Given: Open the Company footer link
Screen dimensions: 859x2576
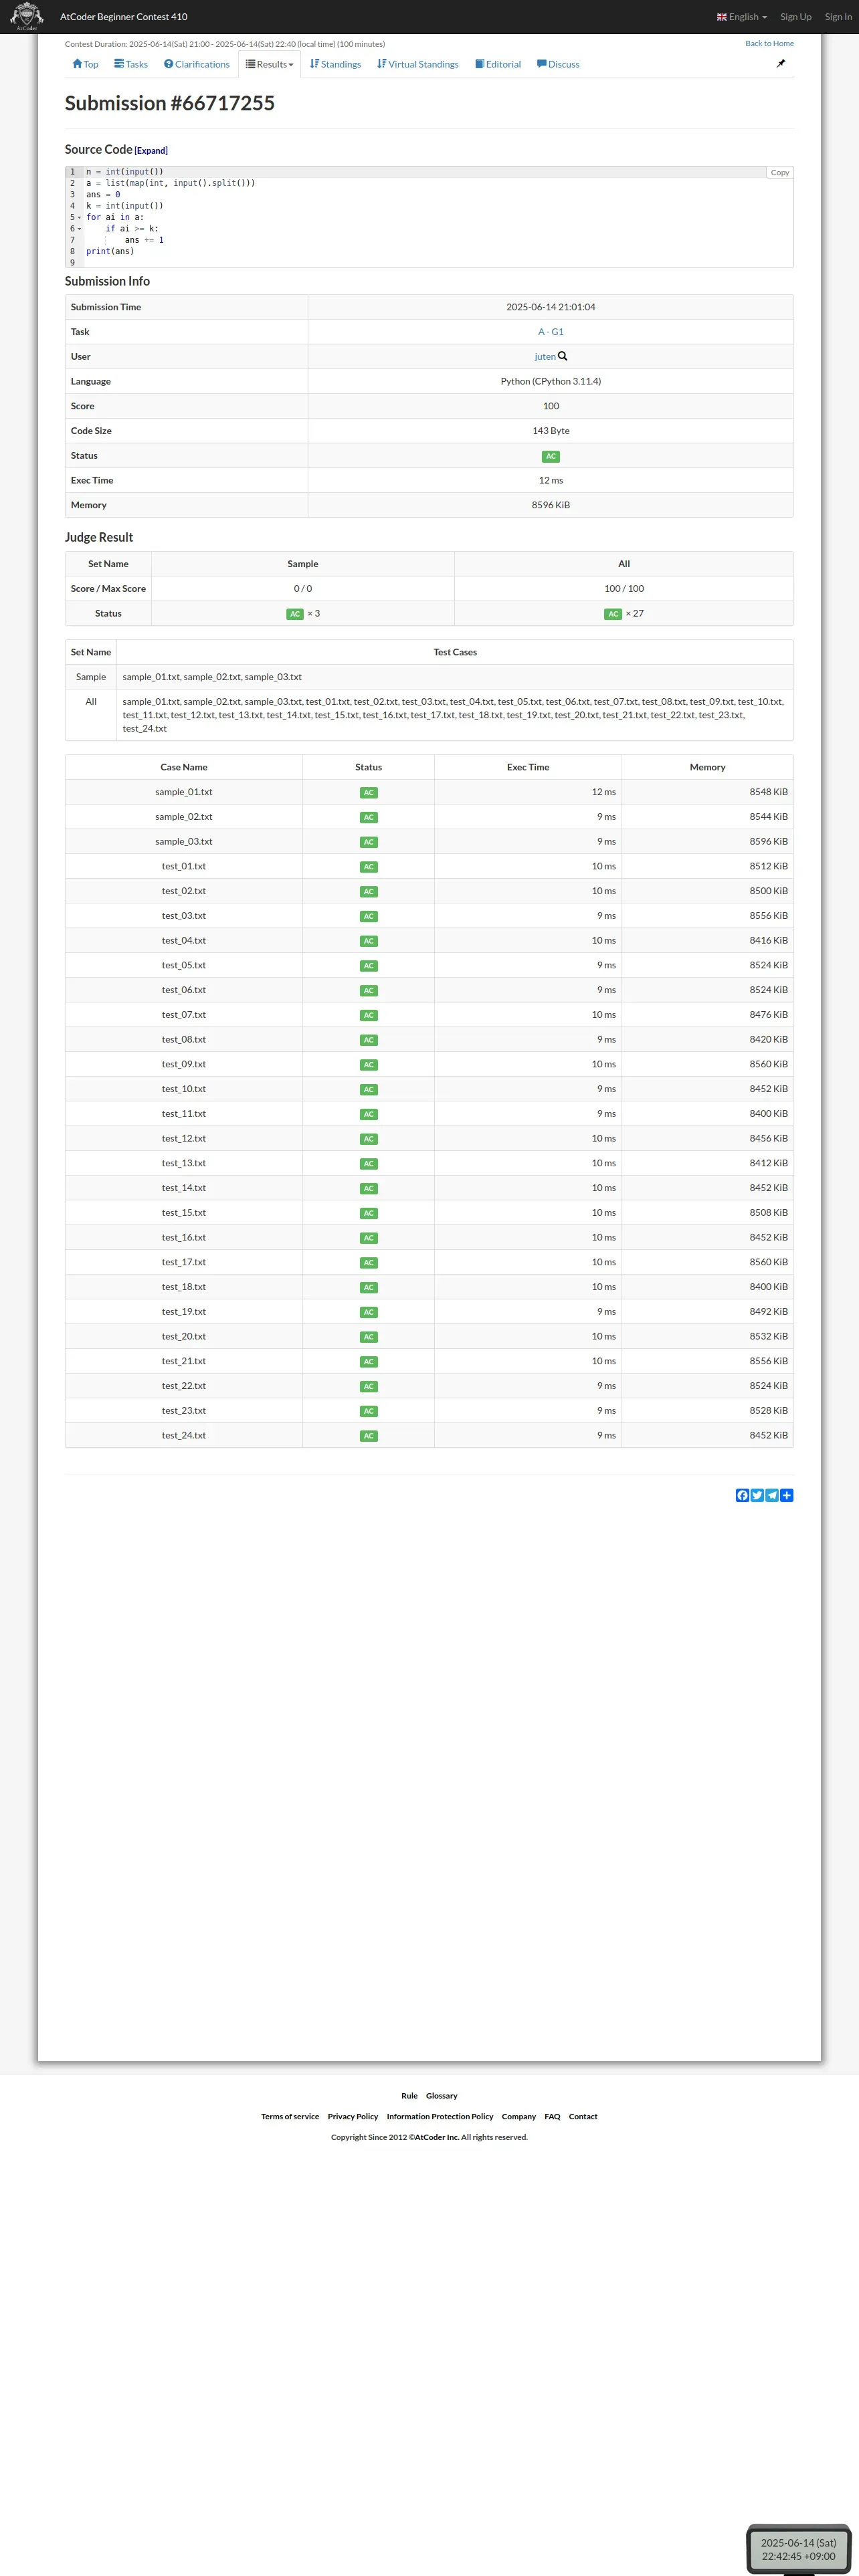Looking at the screenshot, I should coord(519,2116).
